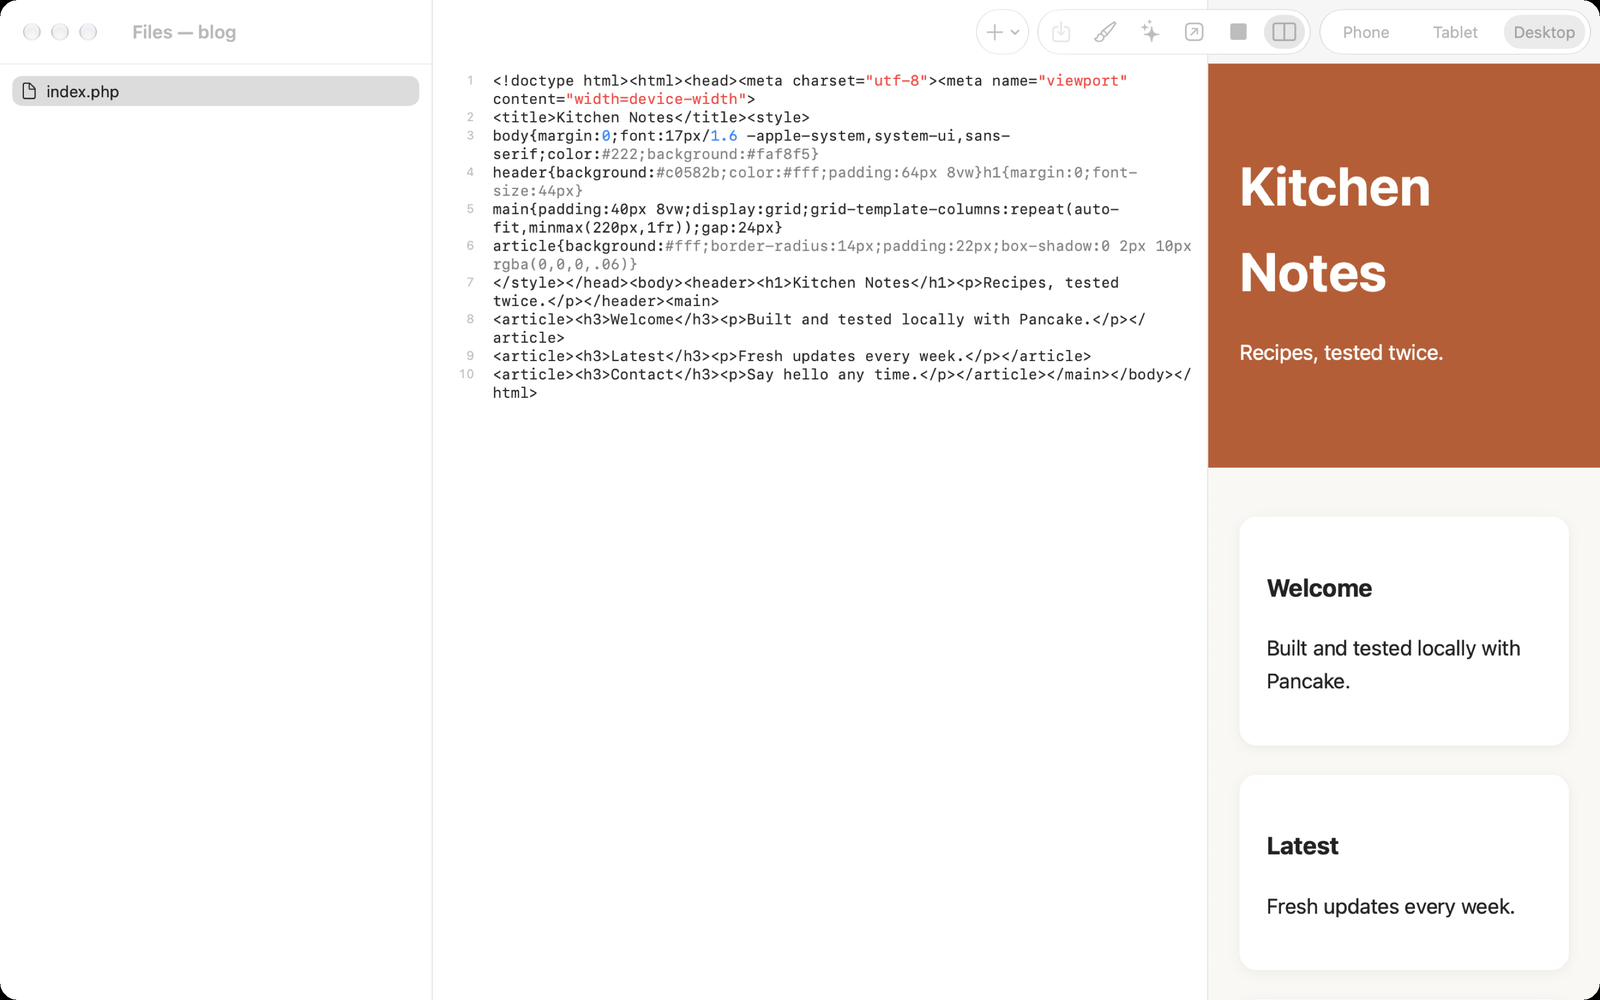Click the 'width=device-width' string in code
The image size is (1600, 1000).
pos(656,99)
